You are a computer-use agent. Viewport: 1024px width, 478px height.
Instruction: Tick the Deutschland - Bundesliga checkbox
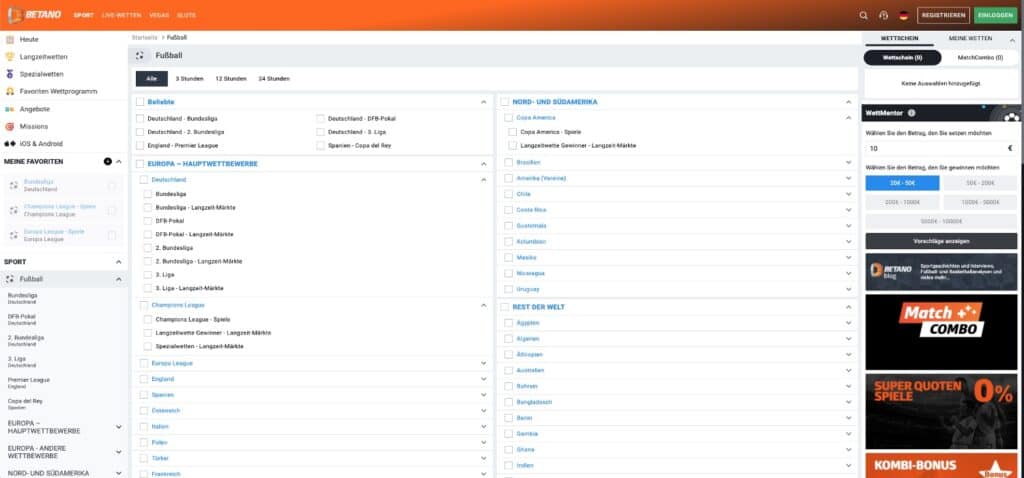[x=140, y=119]
